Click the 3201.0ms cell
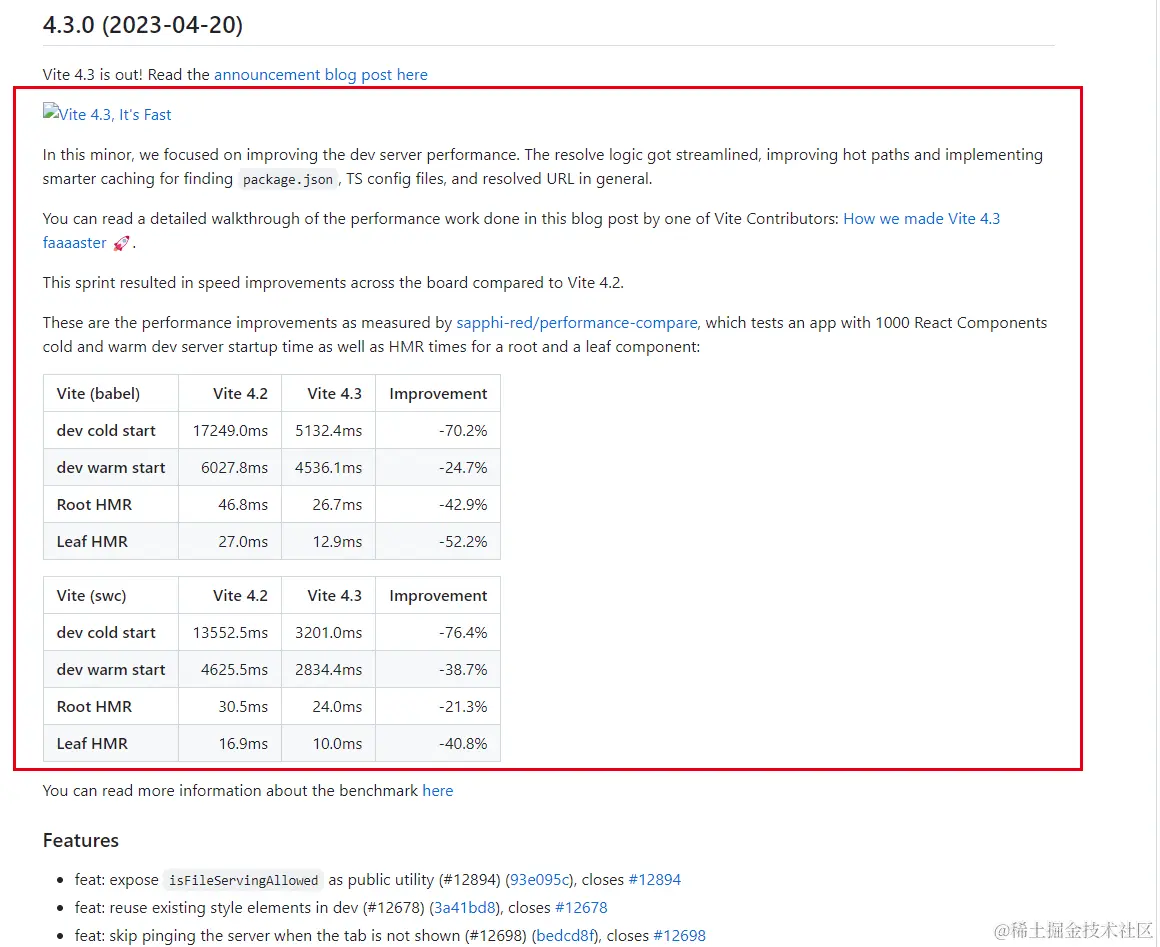 point(328,633)
